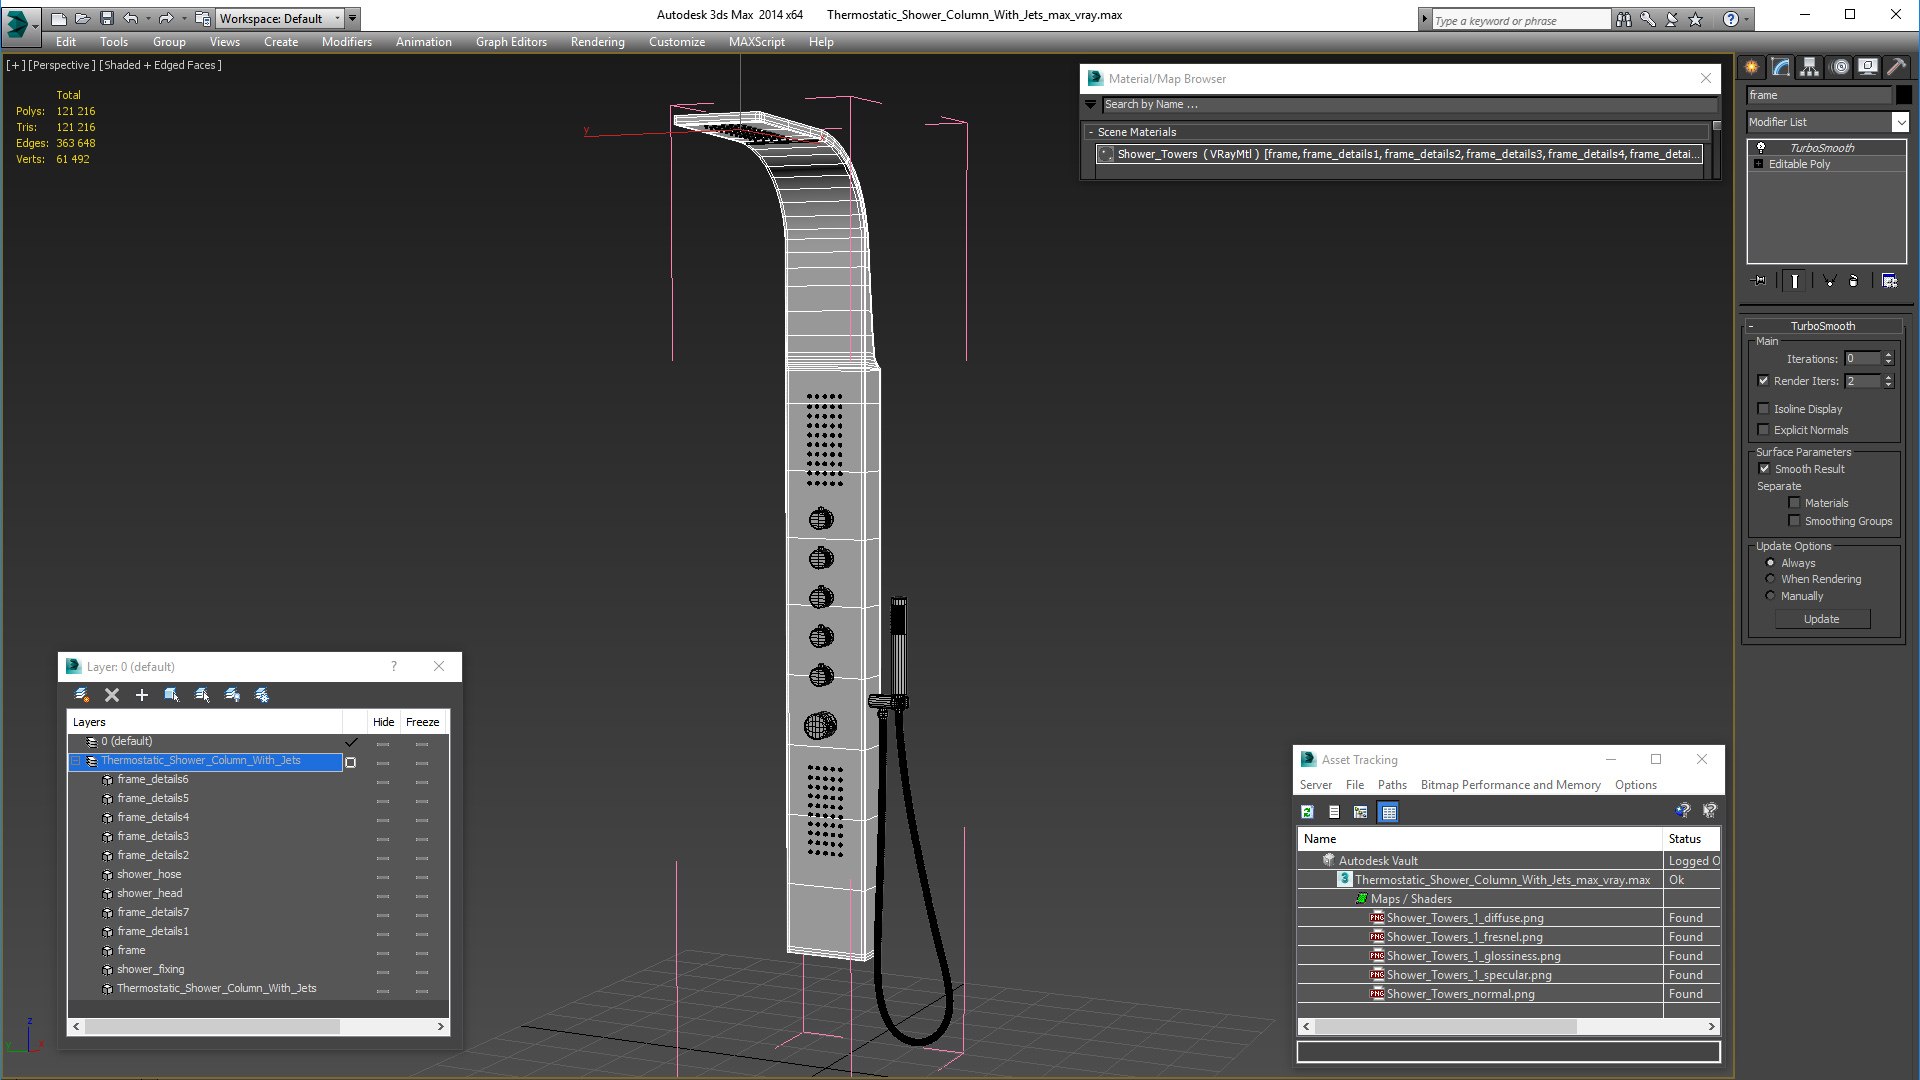Save the file with the floppy icon
The image size is (1920, 1080).
click(106, 18)
